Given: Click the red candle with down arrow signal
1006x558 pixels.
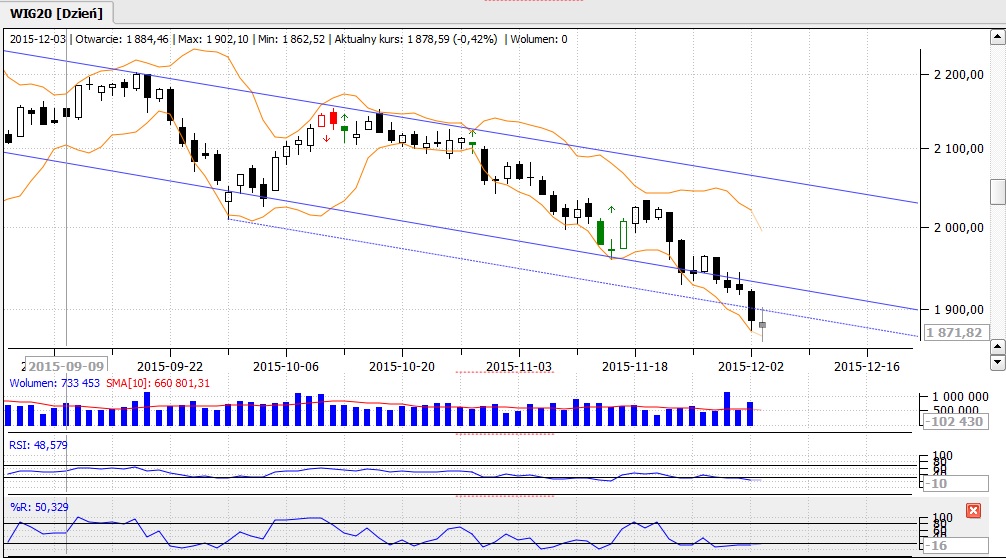Looking at the screenshot, I should coord(333,117).
